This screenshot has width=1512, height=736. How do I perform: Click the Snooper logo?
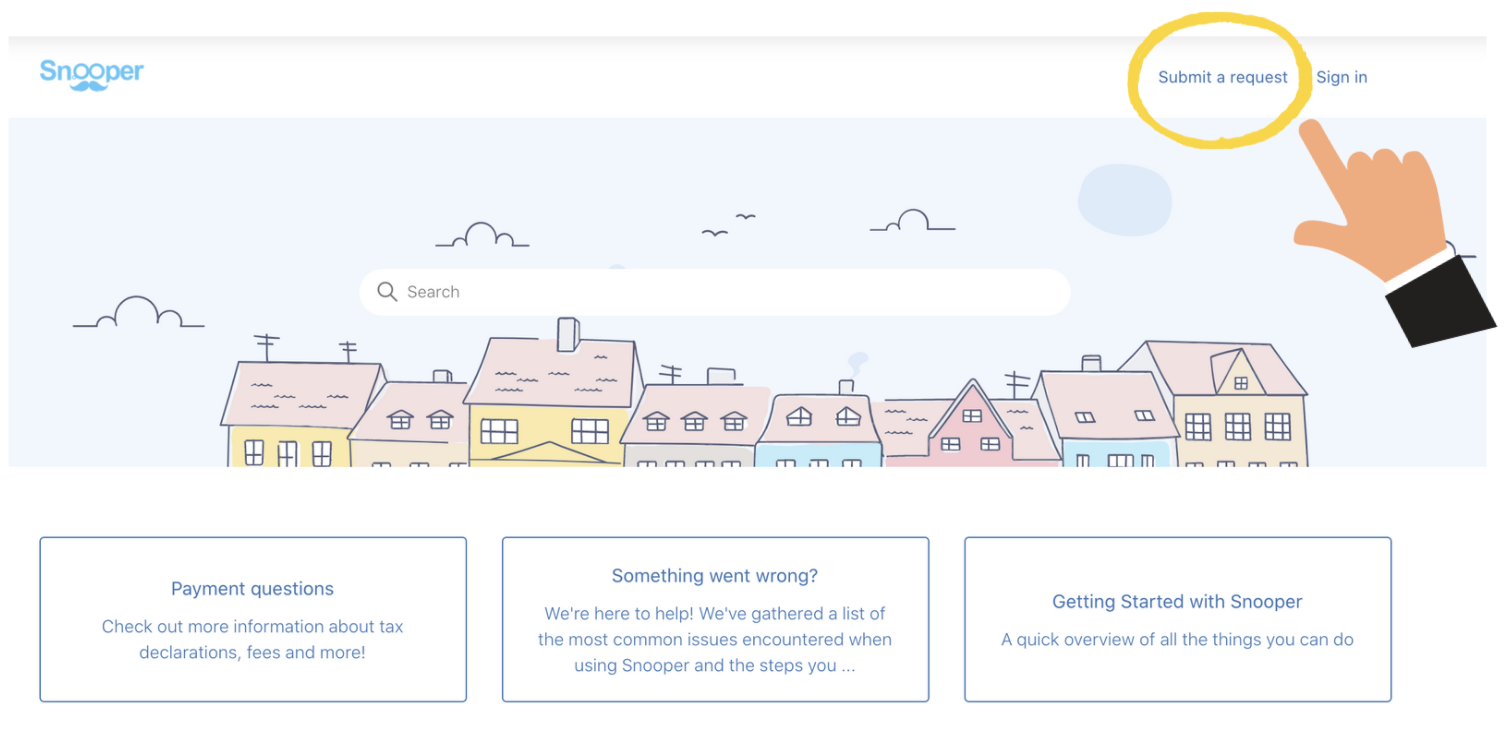(91, 73)
